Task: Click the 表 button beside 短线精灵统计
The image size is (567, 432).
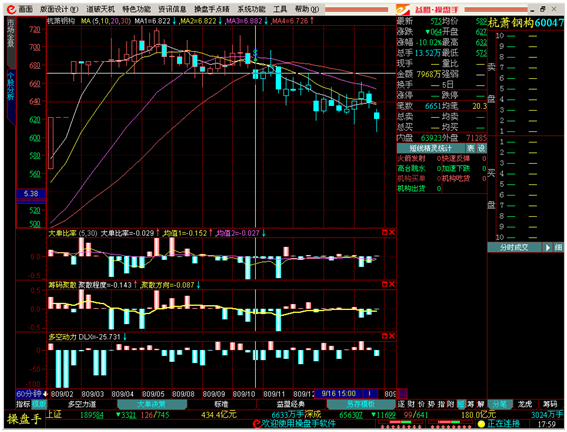Action: point(470,148)
